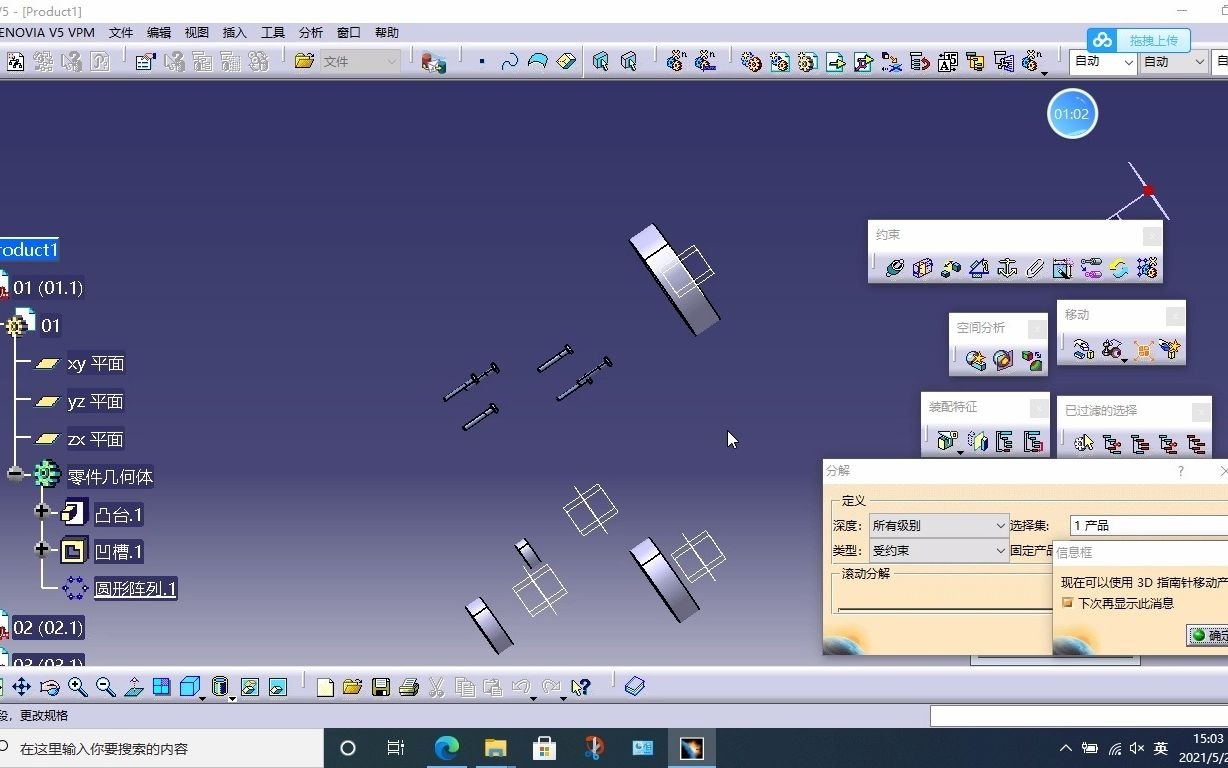Select the Offset constraint tool

(x=950, y=268)
